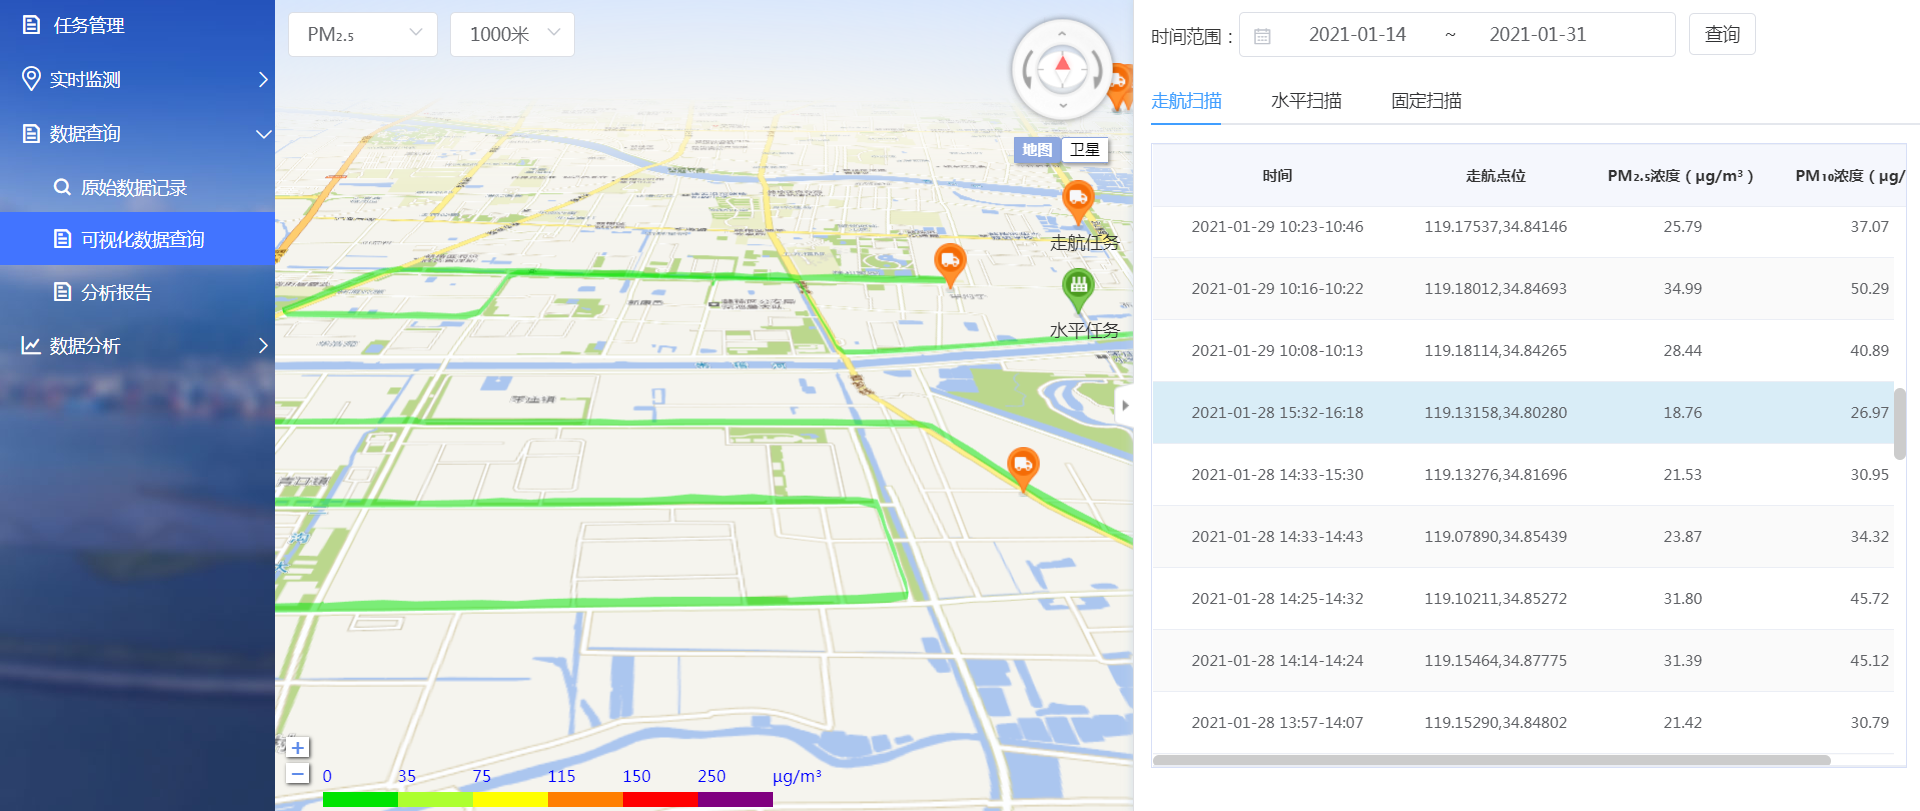The width and height of the screenshot is (1920, 811).
Task: Switch to the 水平扫描 tab
Action: [x=1306, y=101]
